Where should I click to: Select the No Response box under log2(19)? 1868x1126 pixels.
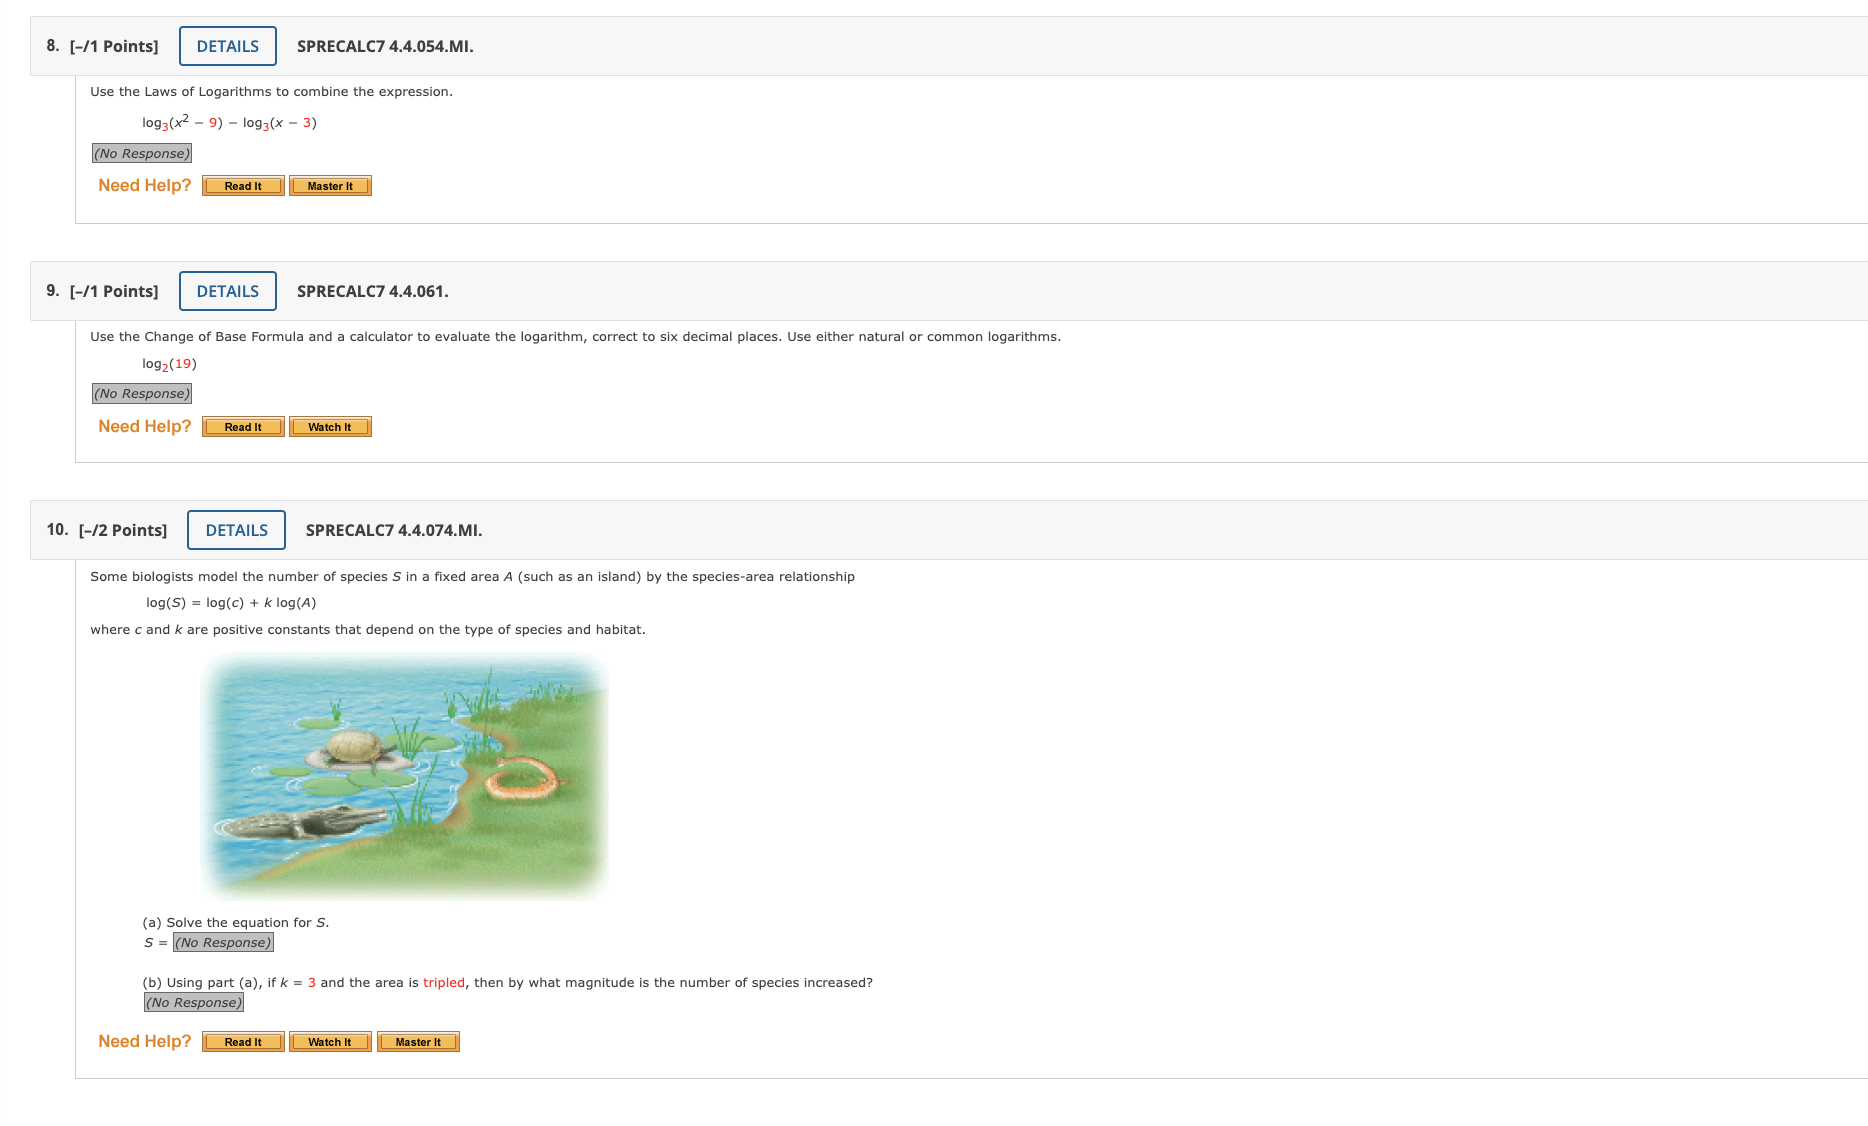click(142, 393)
